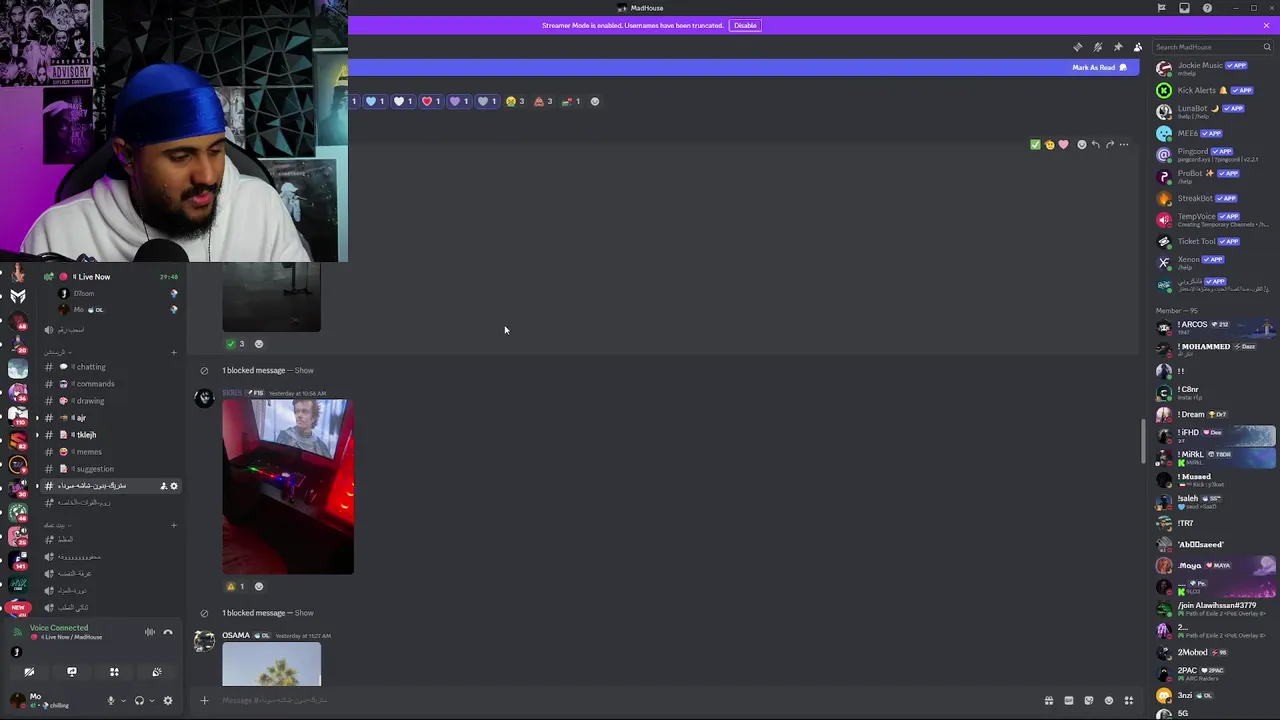Open User Settings gear
The width and height of the screenshot is (1280, 720).
pyautogui.click(x=168, y=701)
